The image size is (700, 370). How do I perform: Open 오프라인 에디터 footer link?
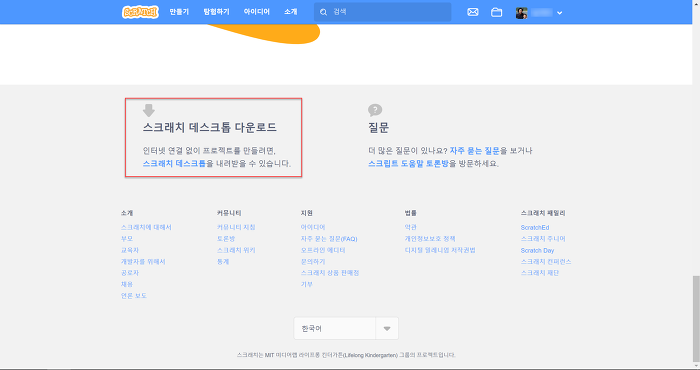click(323, 250)
